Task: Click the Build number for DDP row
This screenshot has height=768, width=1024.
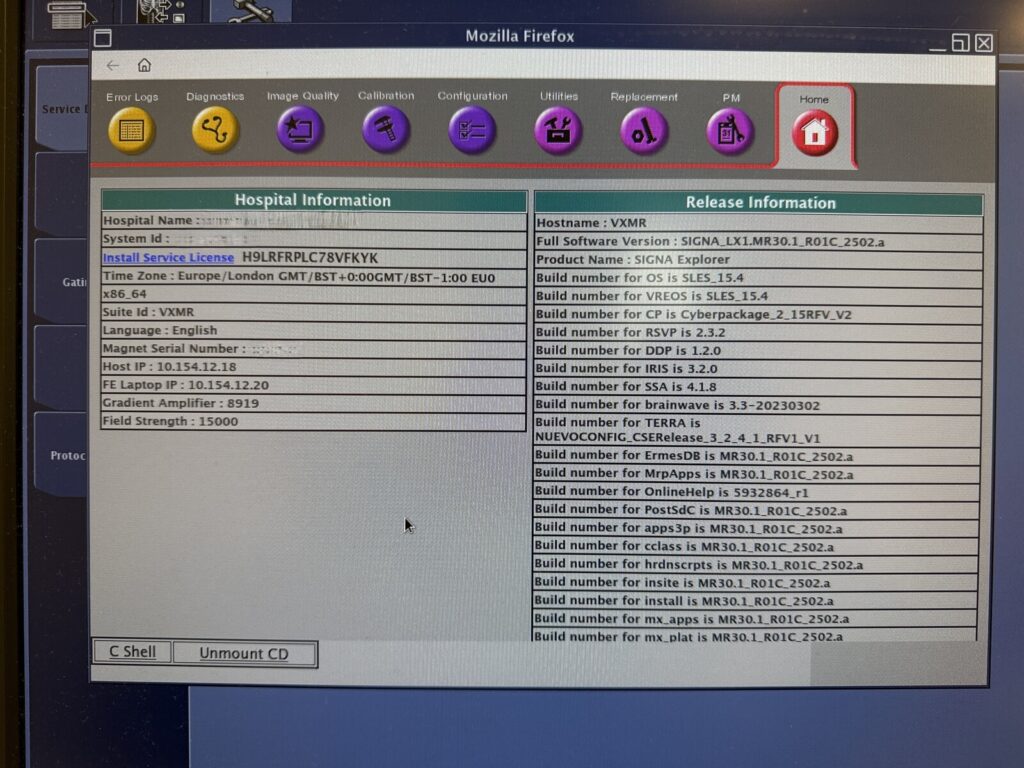Action: (759, 351)
